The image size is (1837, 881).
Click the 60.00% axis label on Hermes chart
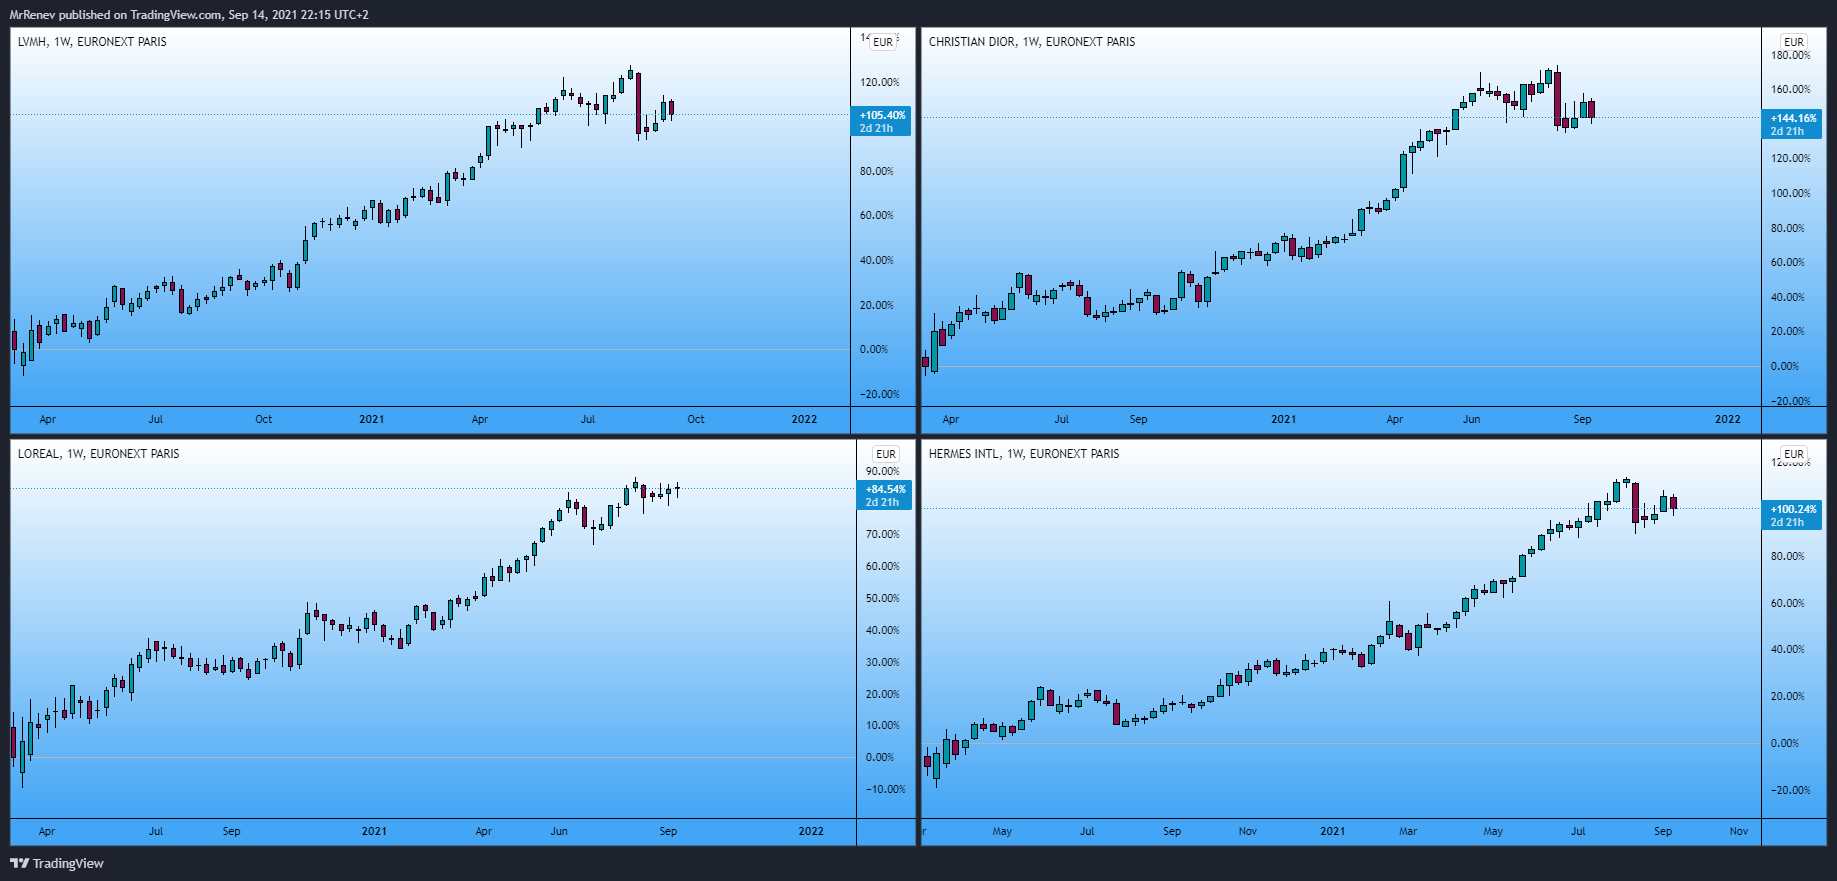tap(1788, 604)
